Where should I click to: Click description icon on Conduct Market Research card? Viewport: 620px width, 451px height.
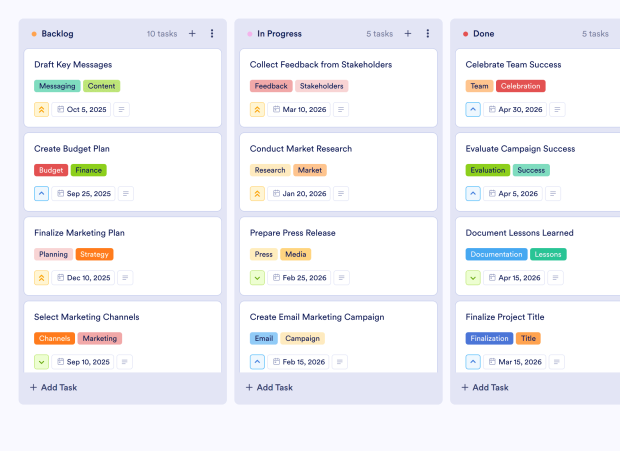342,194
